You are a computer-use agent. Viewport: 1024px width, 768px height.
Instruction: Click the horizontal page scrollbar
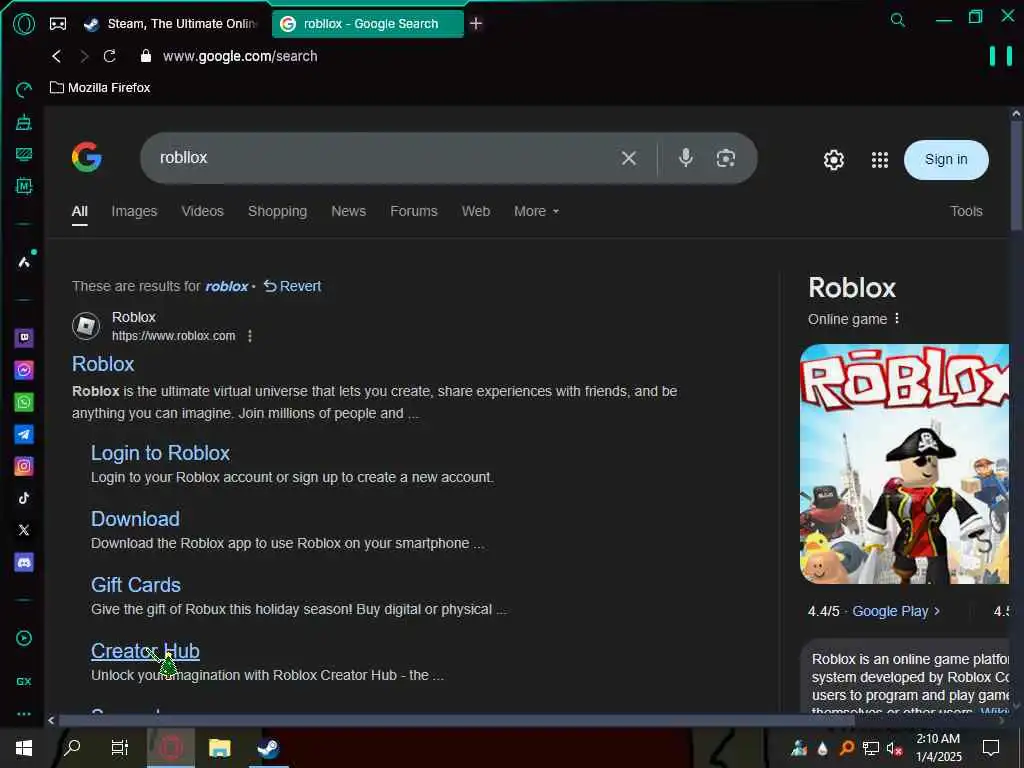(456, 720)
